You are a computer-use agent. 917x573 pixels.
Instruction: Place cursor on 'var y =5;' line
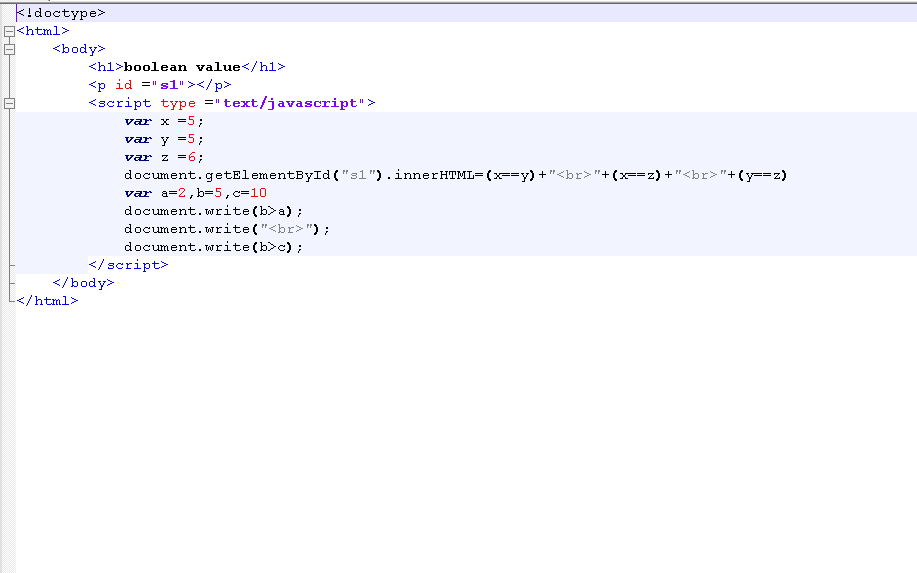[163, 139]
